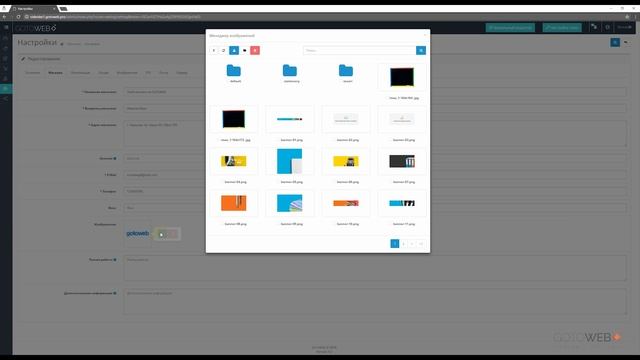The image size is (640, 360).
Task: Click the GOTOWEB logo in admin header
Action: click(x=36, y=28)
